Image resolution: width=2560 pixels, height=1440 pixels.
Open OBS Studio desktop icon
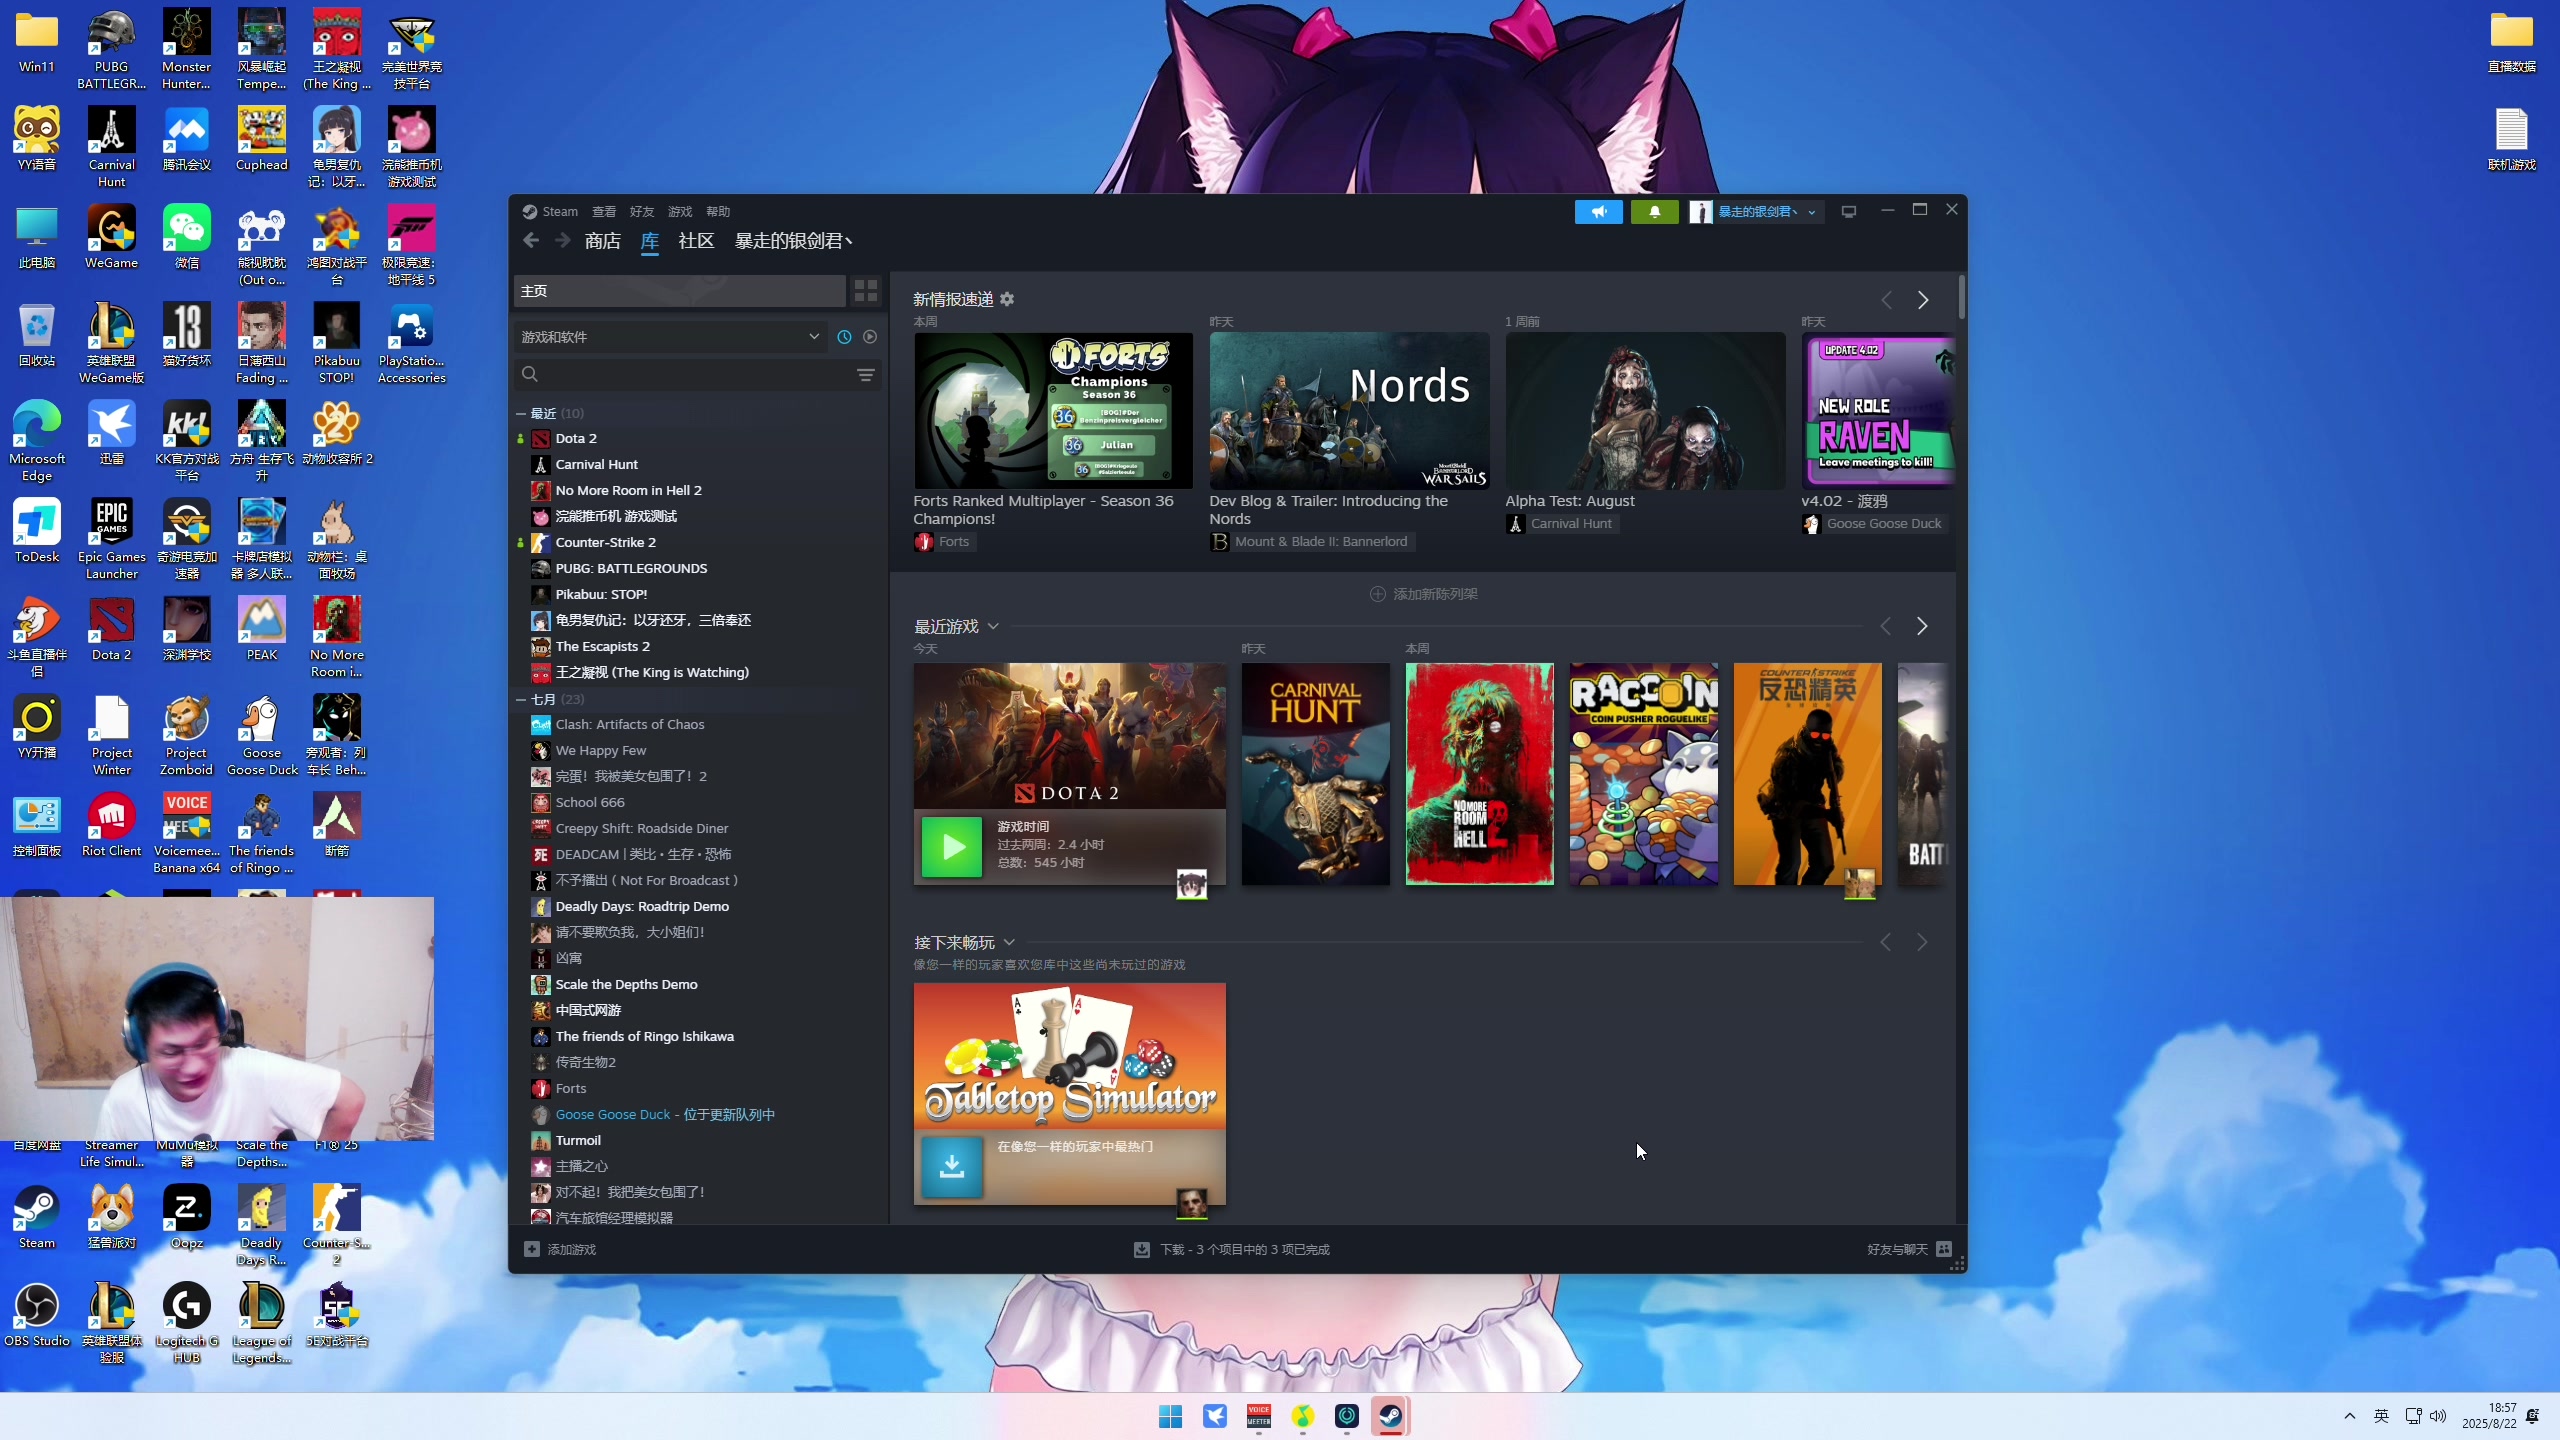point(37,1315)
